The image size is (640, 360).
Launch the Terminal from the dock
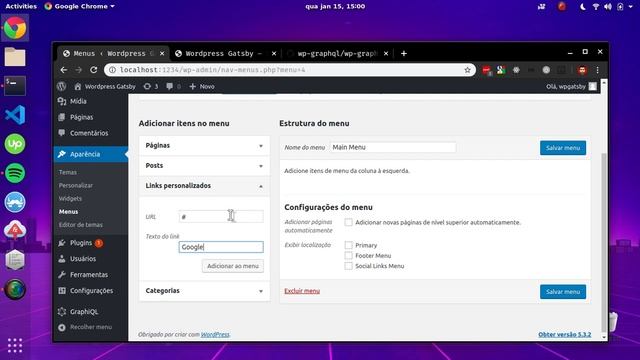(15, 86)
